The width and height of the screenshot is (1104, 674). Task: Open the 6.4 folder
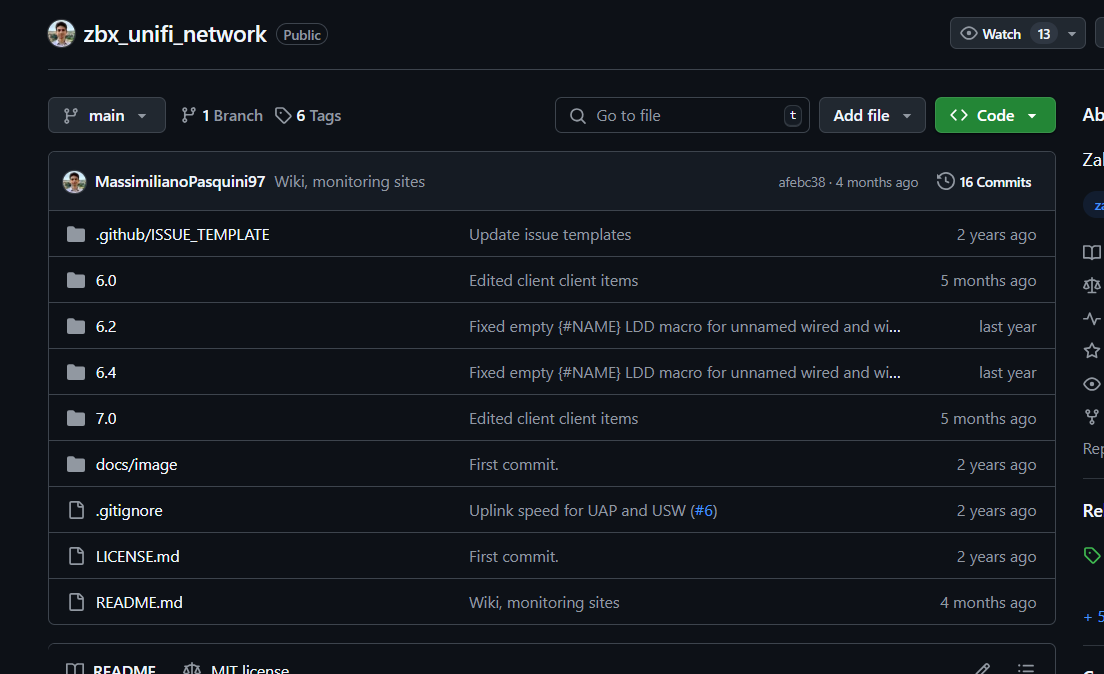click(x=106, y=373)
